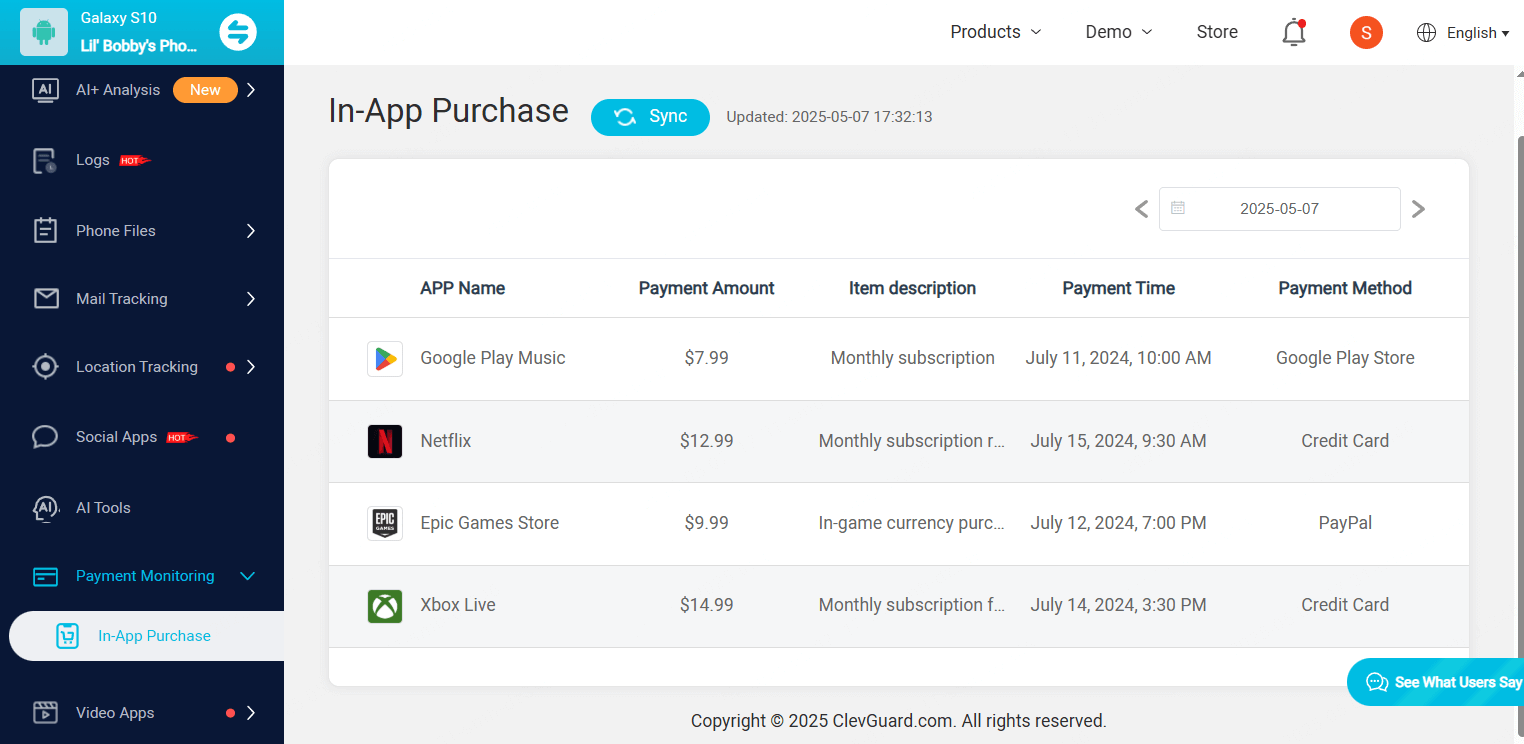Image resolution: width=1524 pixels, height=744 pixels.
Task: Click the Updated 2025-05-07 17:32:13 timestamp
Action: pyautogui.click(x=829, y=117)
